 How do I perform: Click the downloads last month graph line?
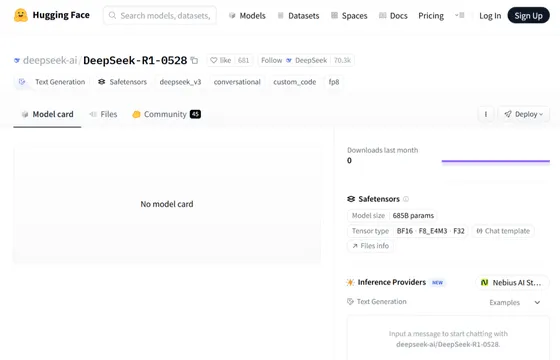point(496,161)
